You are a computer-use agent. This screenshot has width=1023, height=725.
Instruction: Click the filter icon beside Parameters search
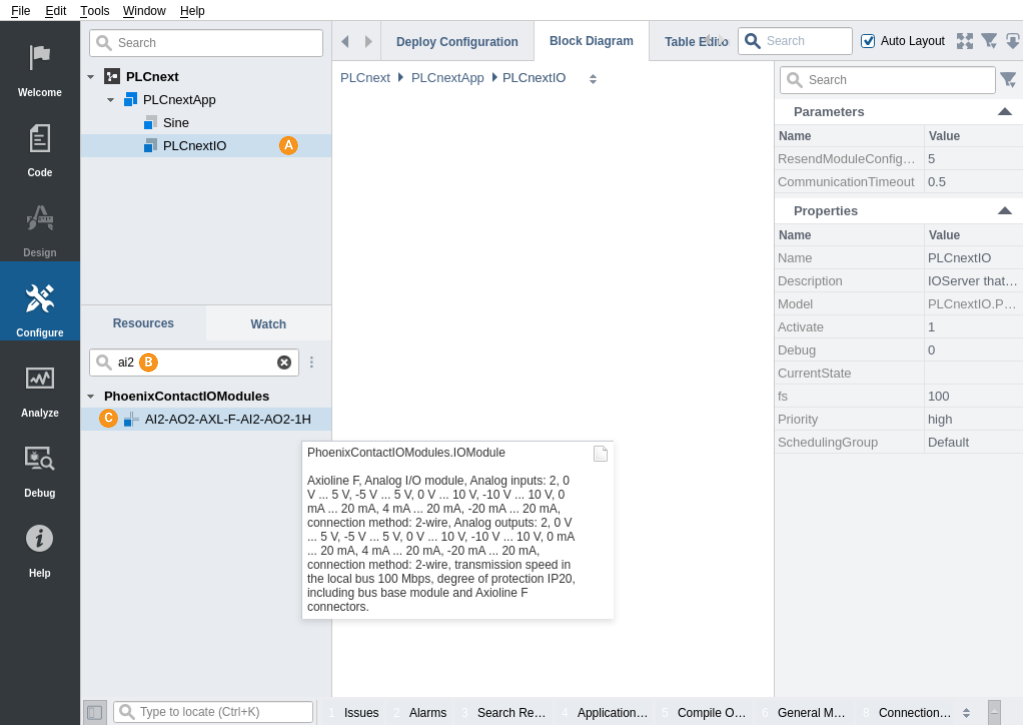coord(1008,80)
